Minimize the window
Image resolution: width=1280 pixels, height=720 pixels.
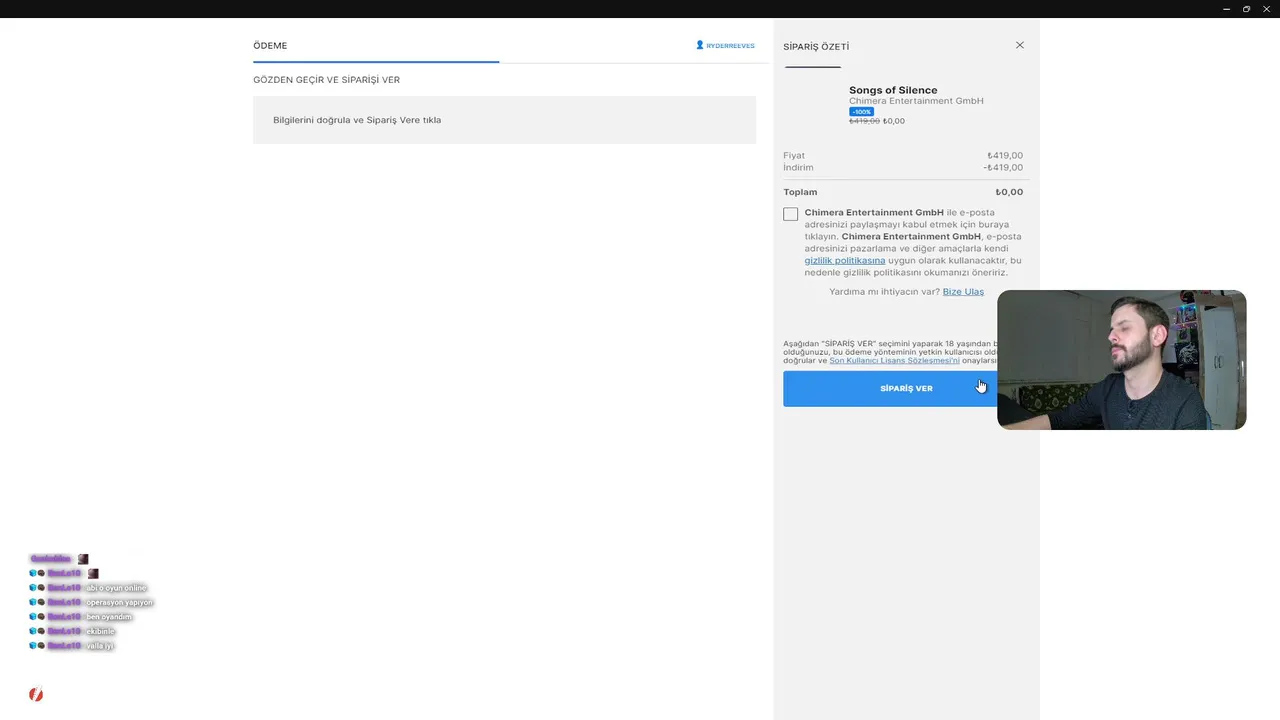(1227, 9)
